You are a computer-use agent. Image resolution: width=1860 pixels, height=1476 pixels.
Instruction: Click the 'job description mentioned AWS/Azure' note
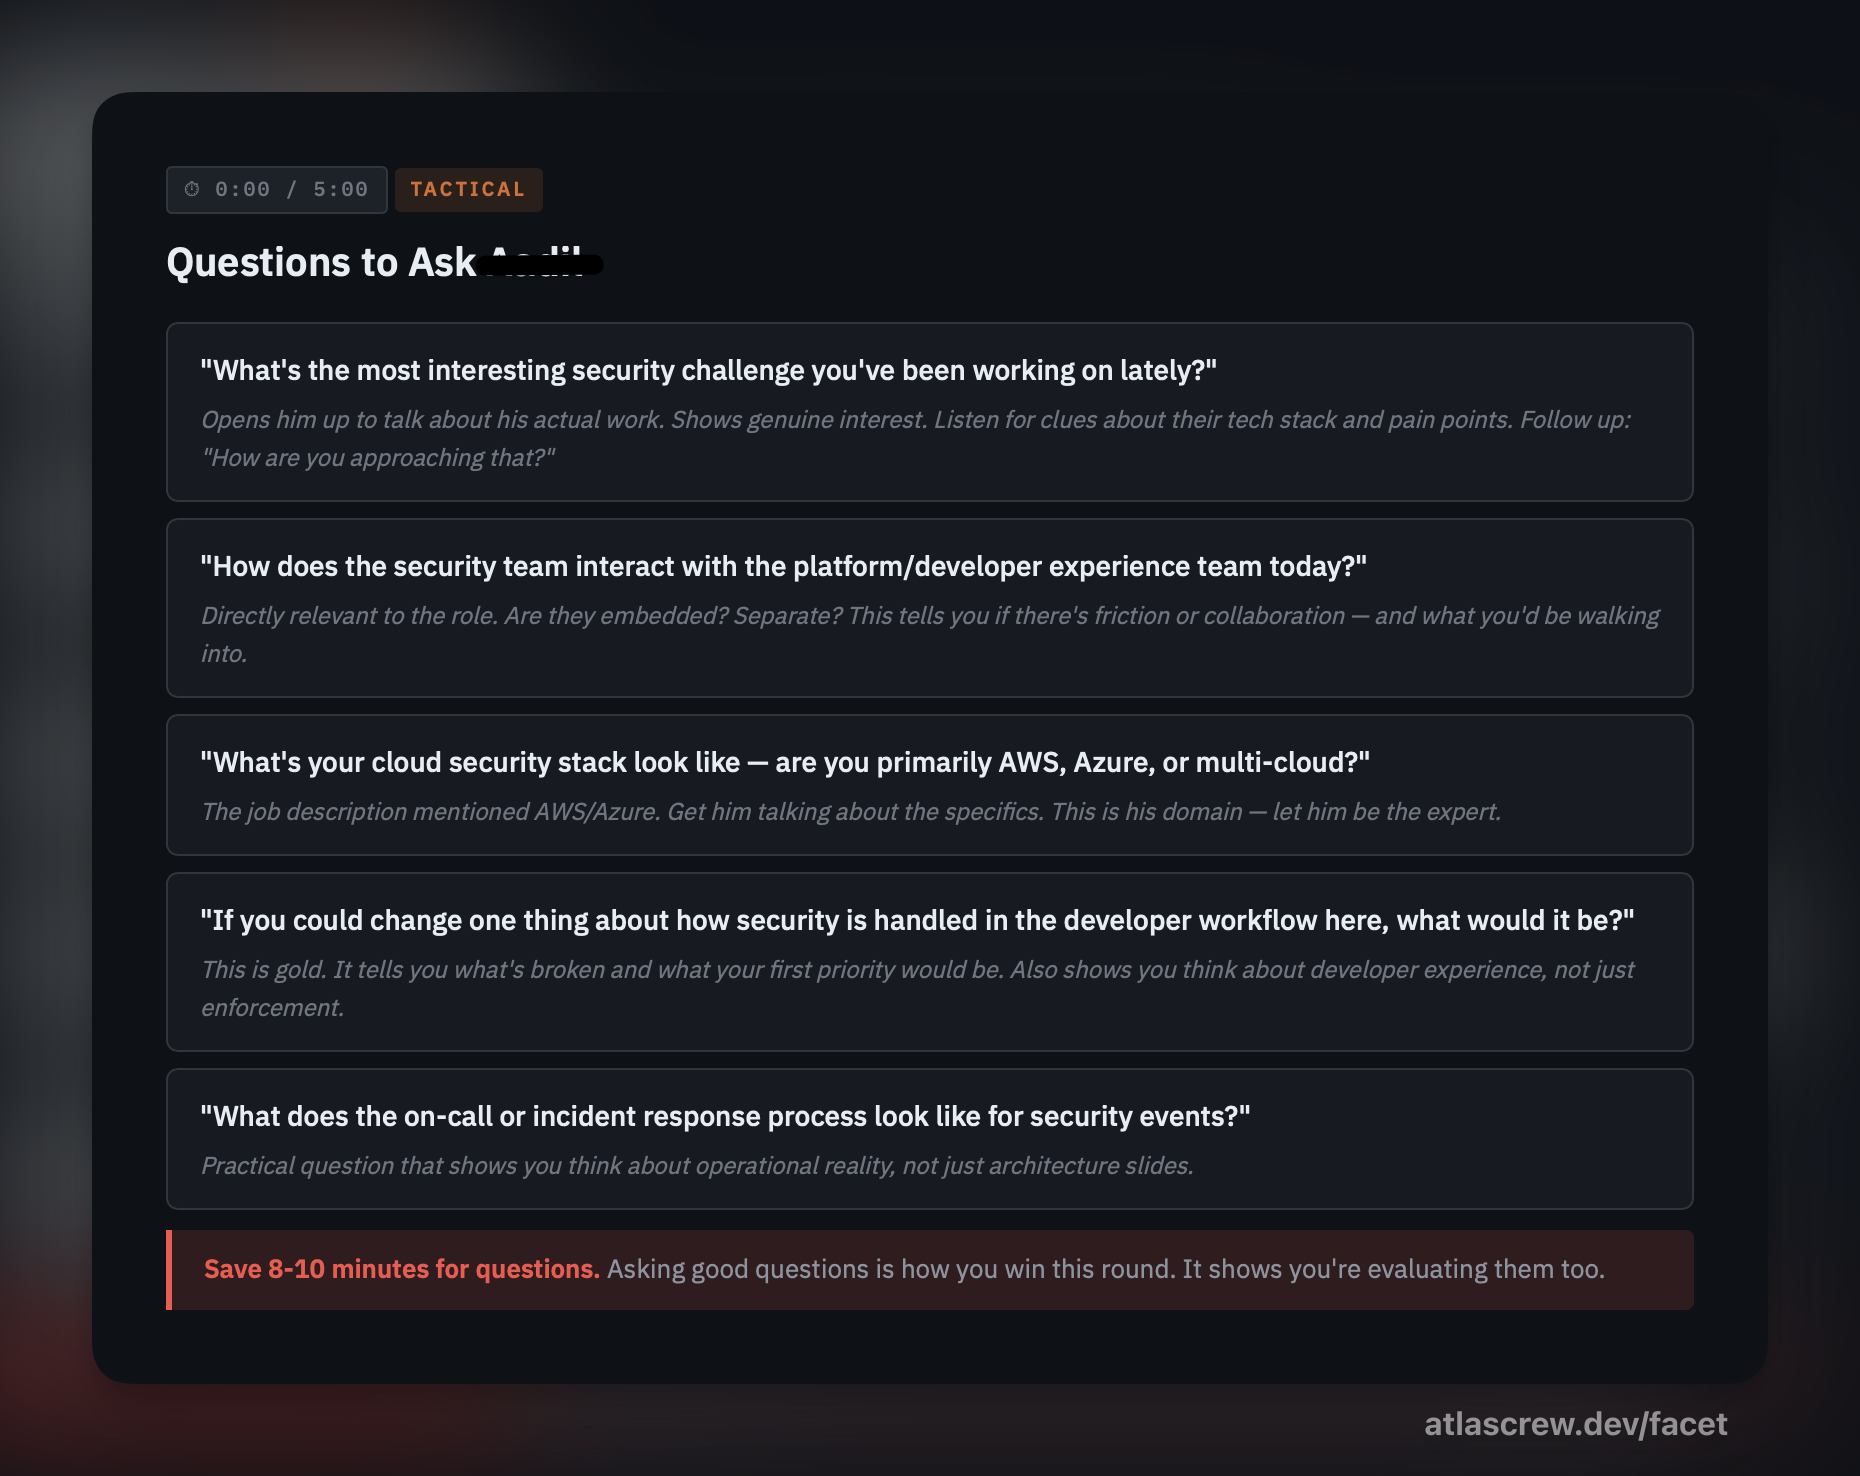[x=850, y=811]
